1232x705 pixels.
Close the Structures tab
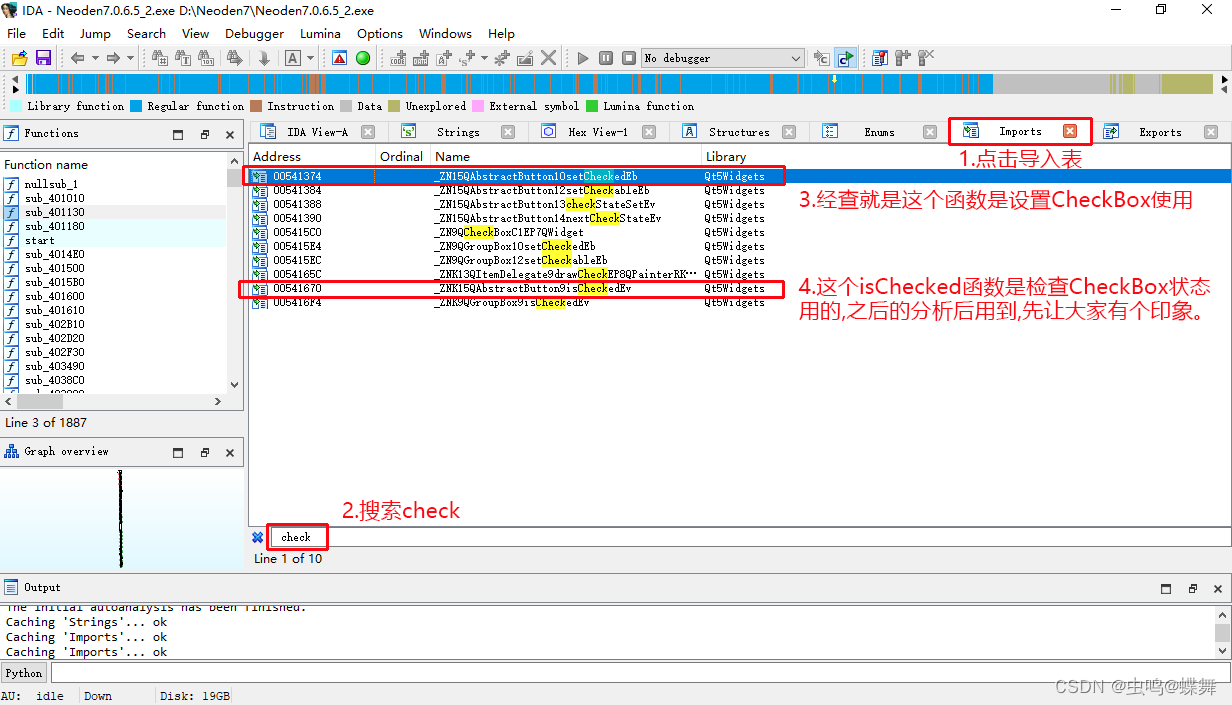[789, 132]
